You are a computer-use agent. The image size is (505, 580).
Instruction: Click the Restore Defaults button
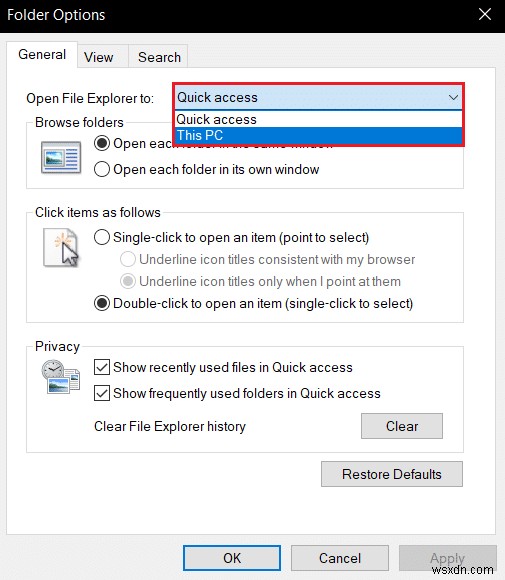pos(392,474)
